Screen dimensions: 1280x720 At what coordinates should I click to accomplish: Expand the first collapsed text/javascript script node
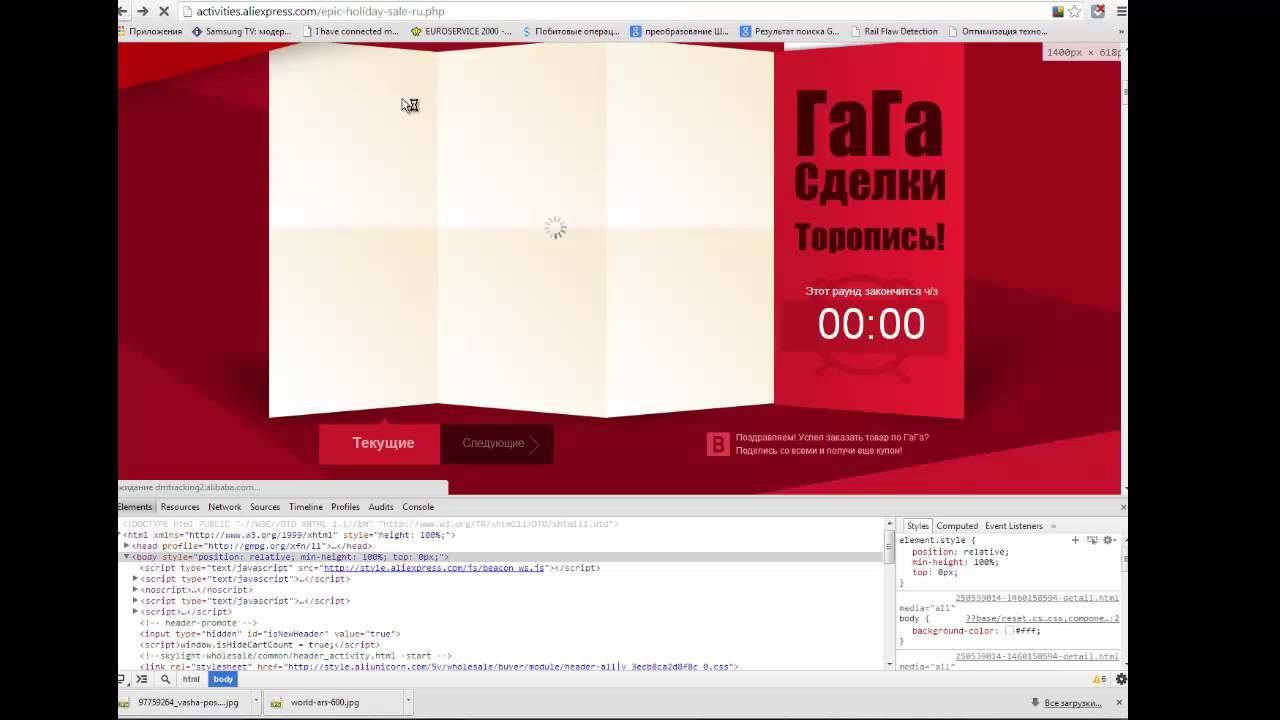135,579
